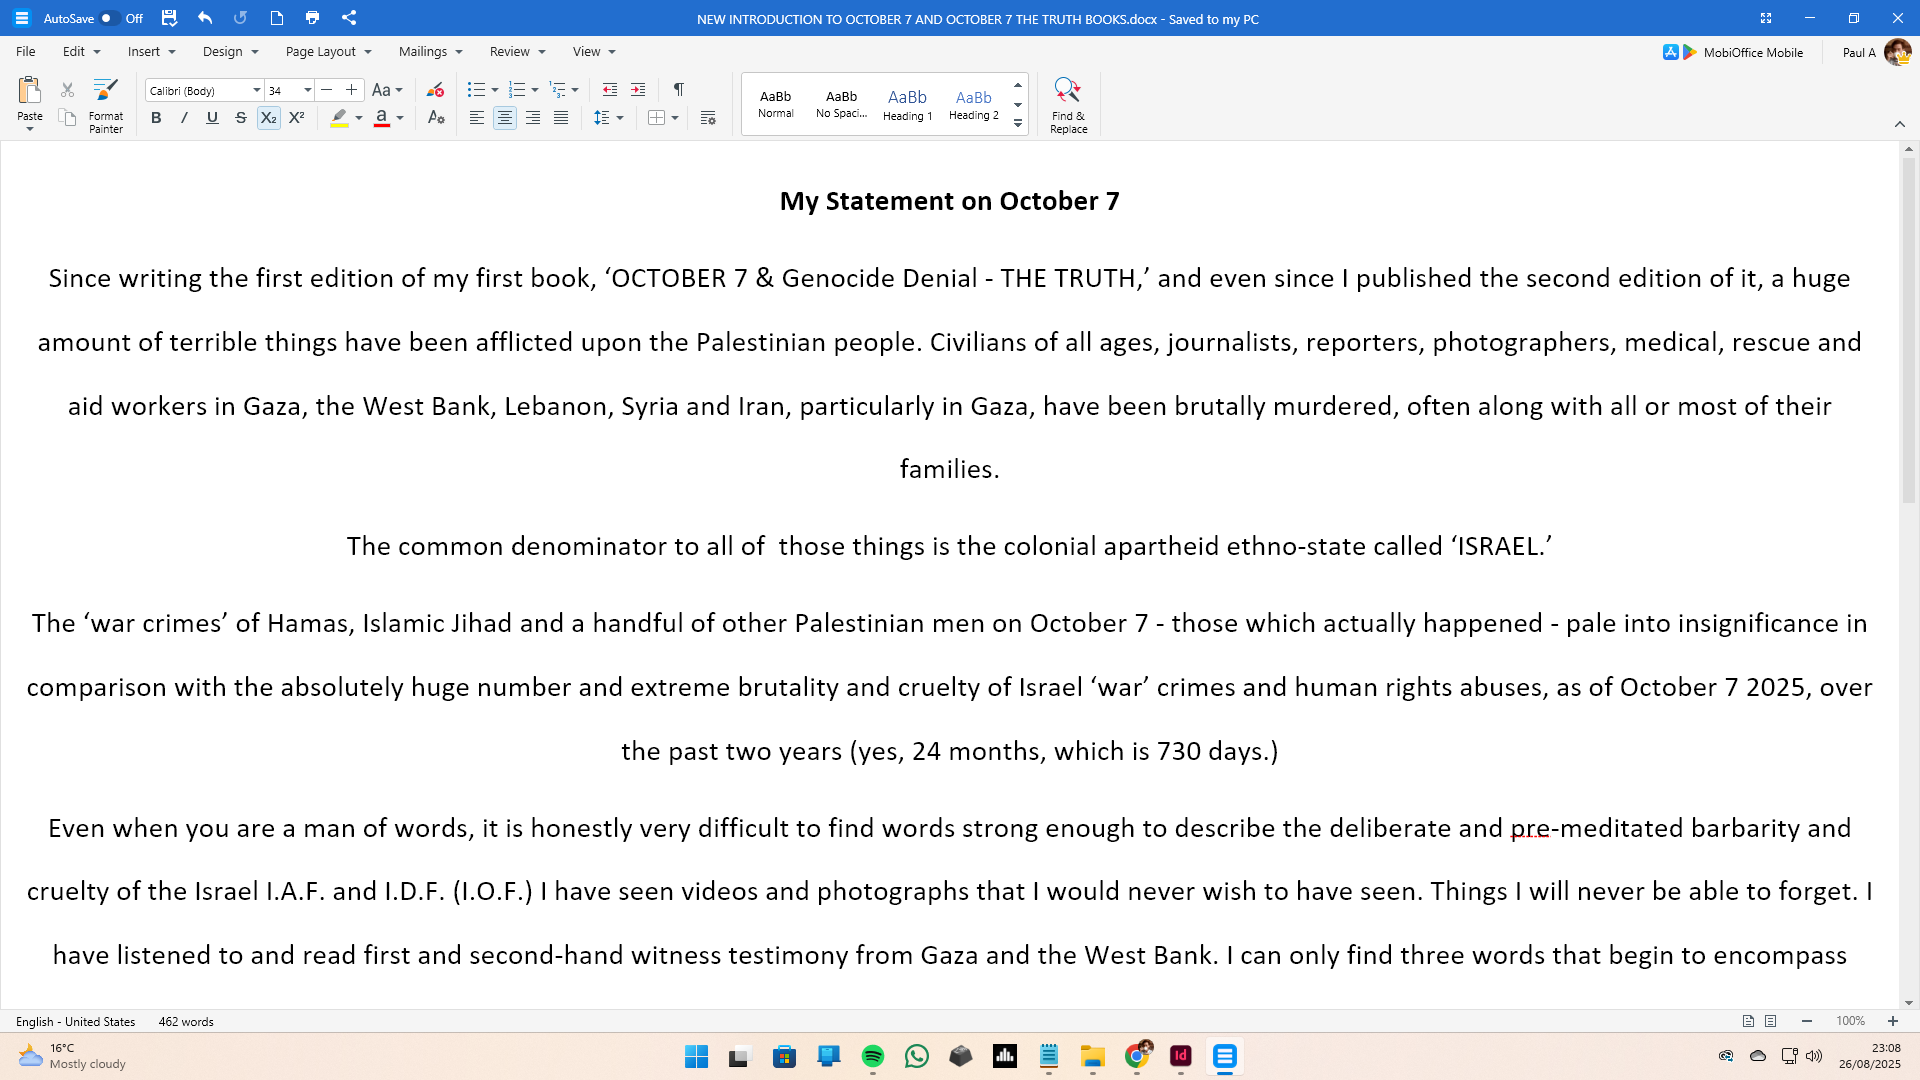1920x1080 pixels.
Task: Click English - United States language button
Action: point(75,1021)
